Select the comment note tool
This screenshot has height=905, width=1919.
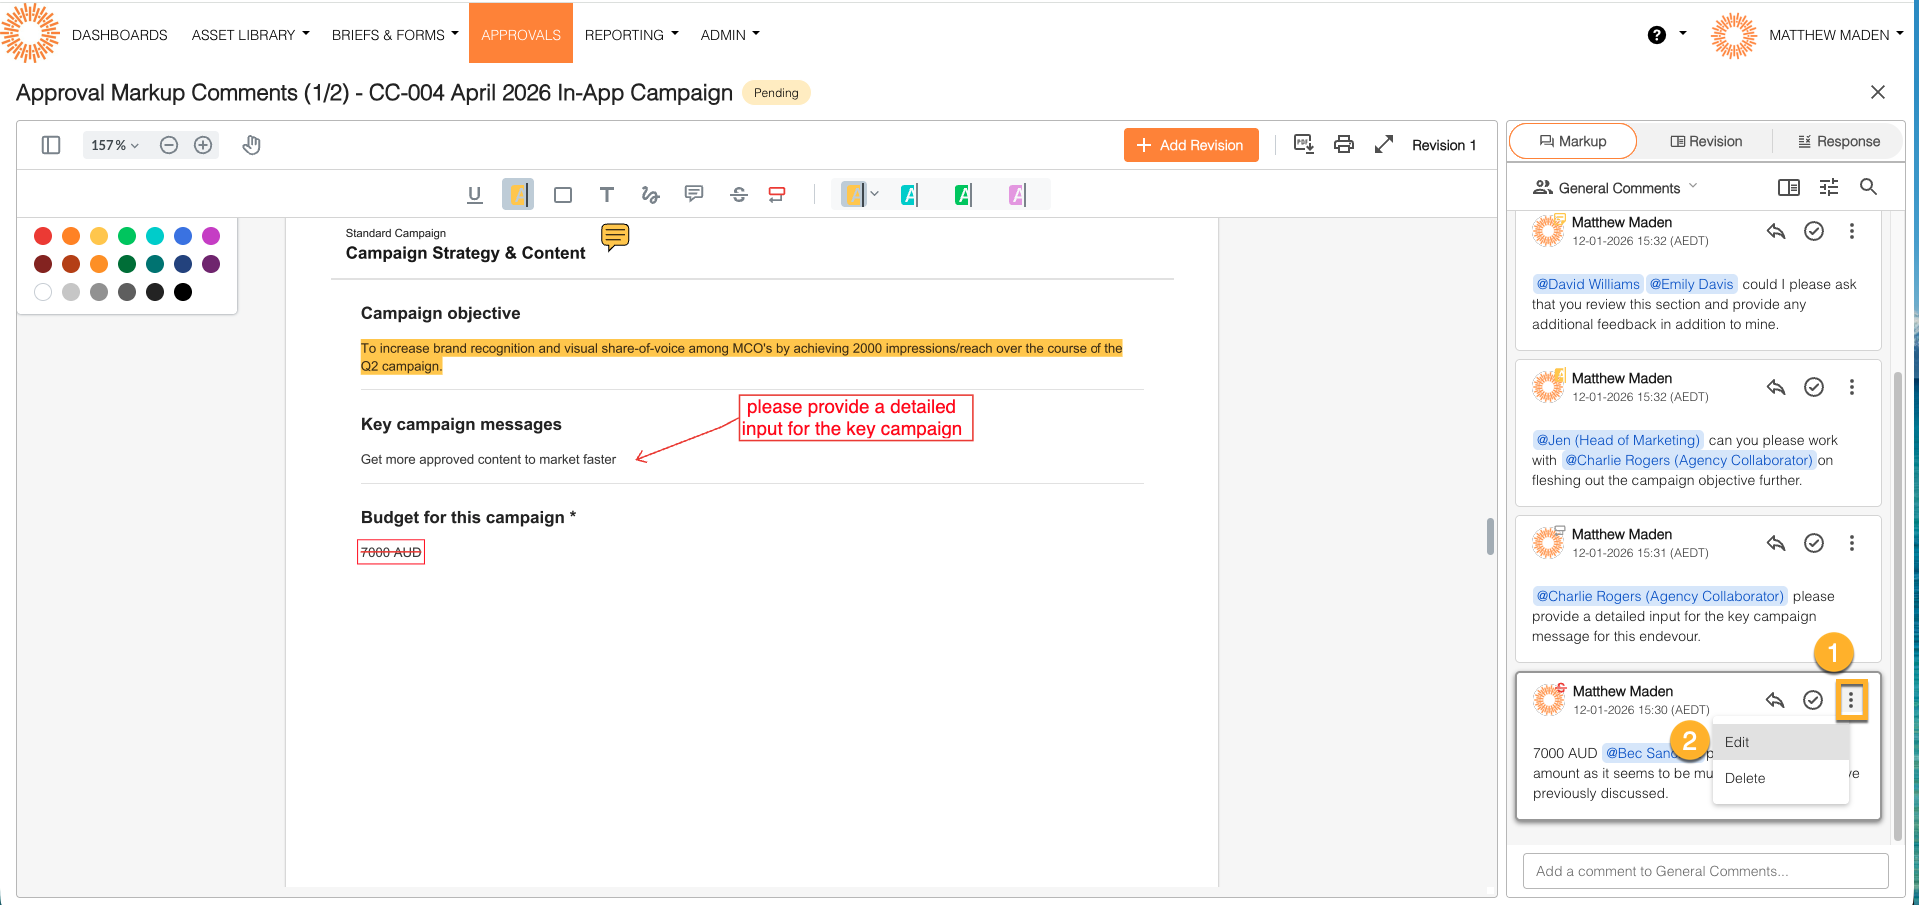(x=694, y=194)
